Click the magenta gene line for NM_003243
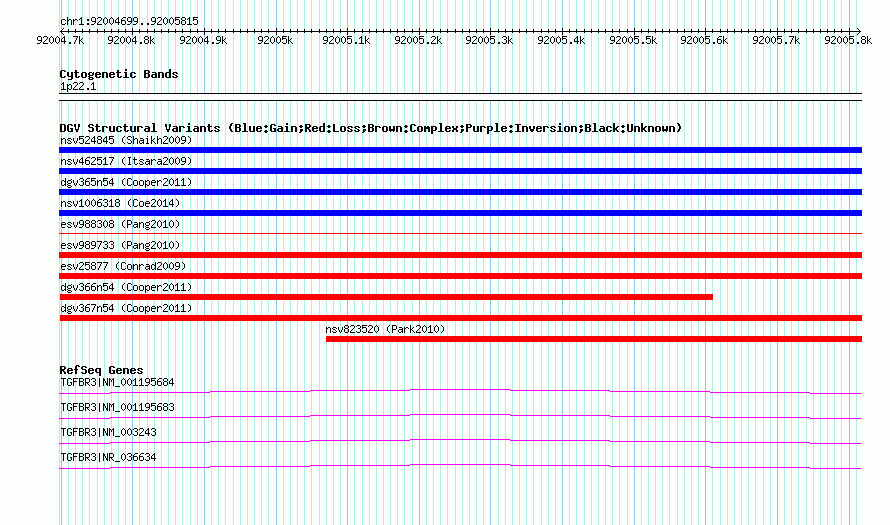 (x=460, y=442)
